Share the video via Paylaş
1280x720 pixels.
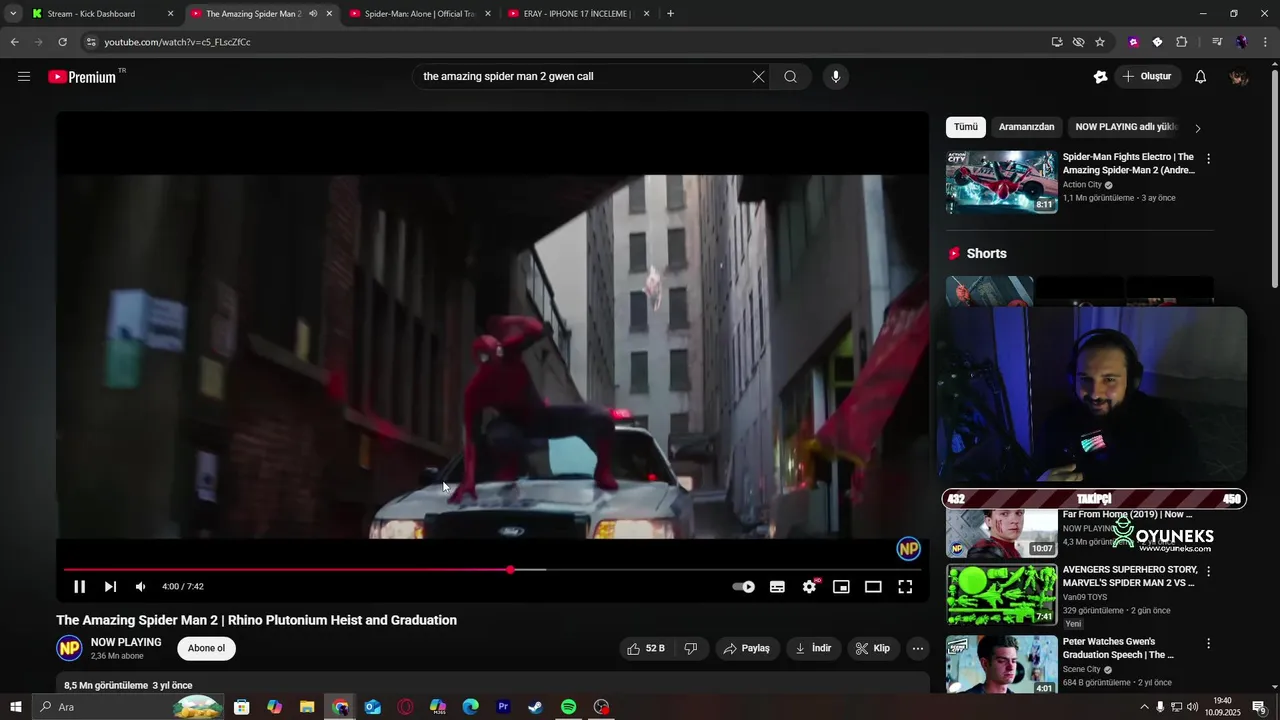pyautogui.click(x=746, y=648)
